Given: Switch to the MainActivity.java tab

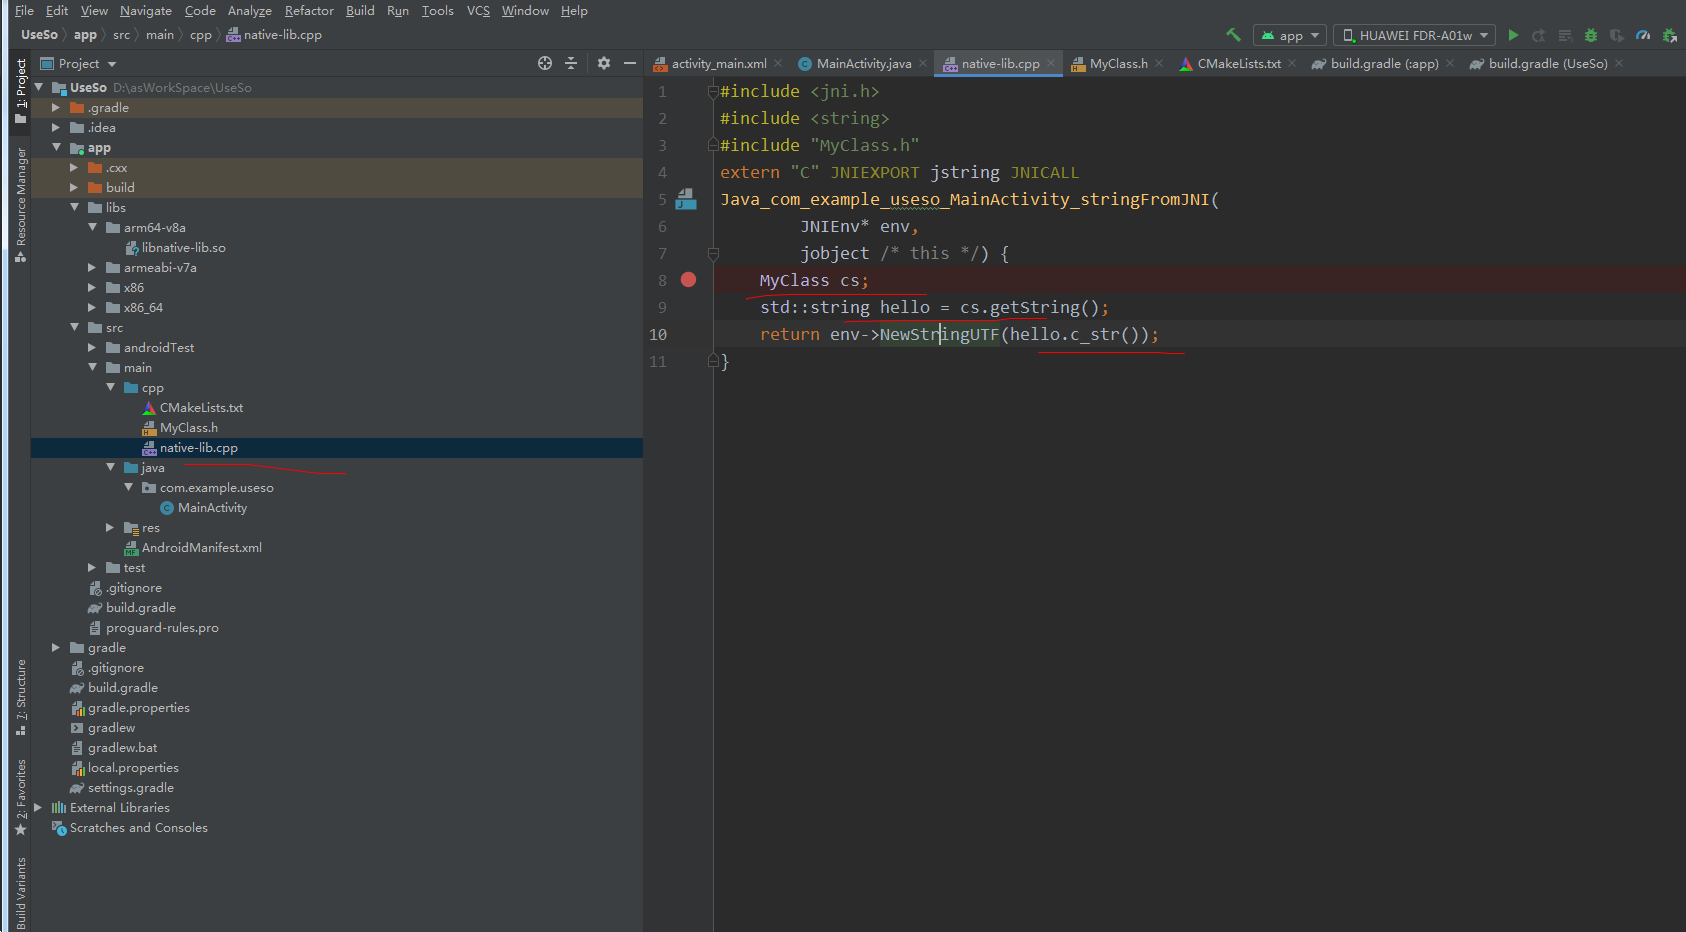Looking at the screenshot, I should tap(860, 63).
